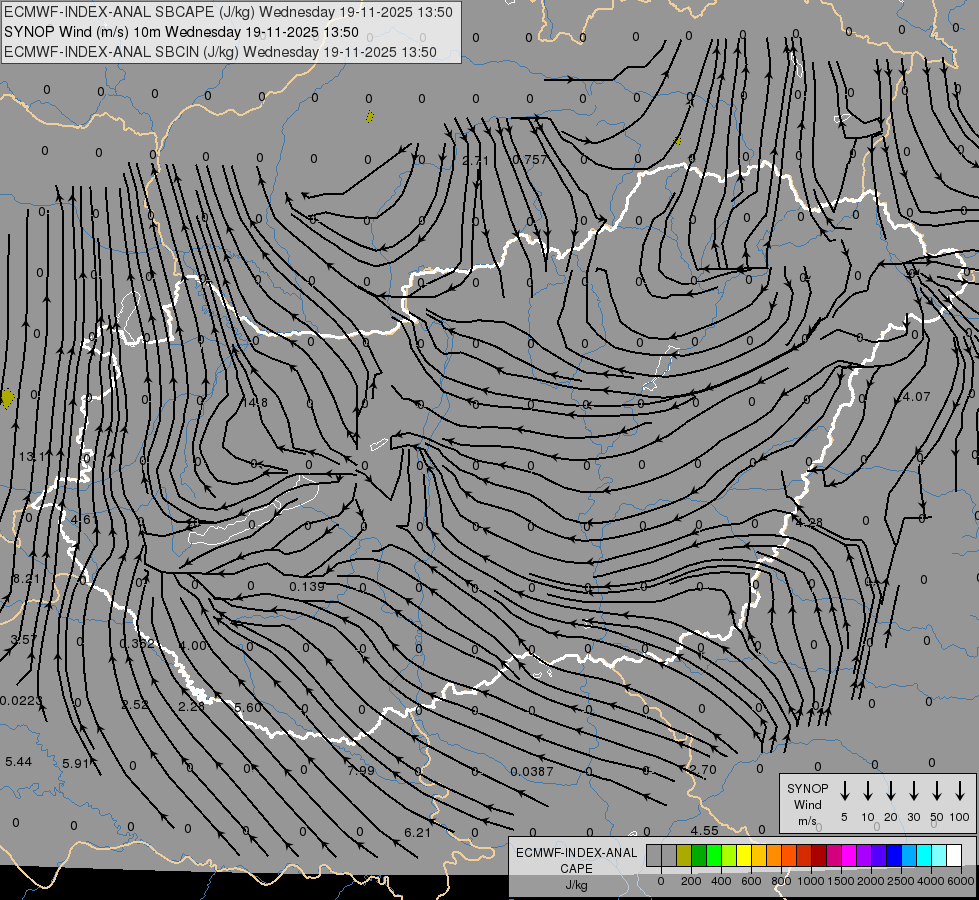The image size is (979, 900).
Task: Click the 4.28 value on the map
Action: pyautogui.click(x=809, y=522)
